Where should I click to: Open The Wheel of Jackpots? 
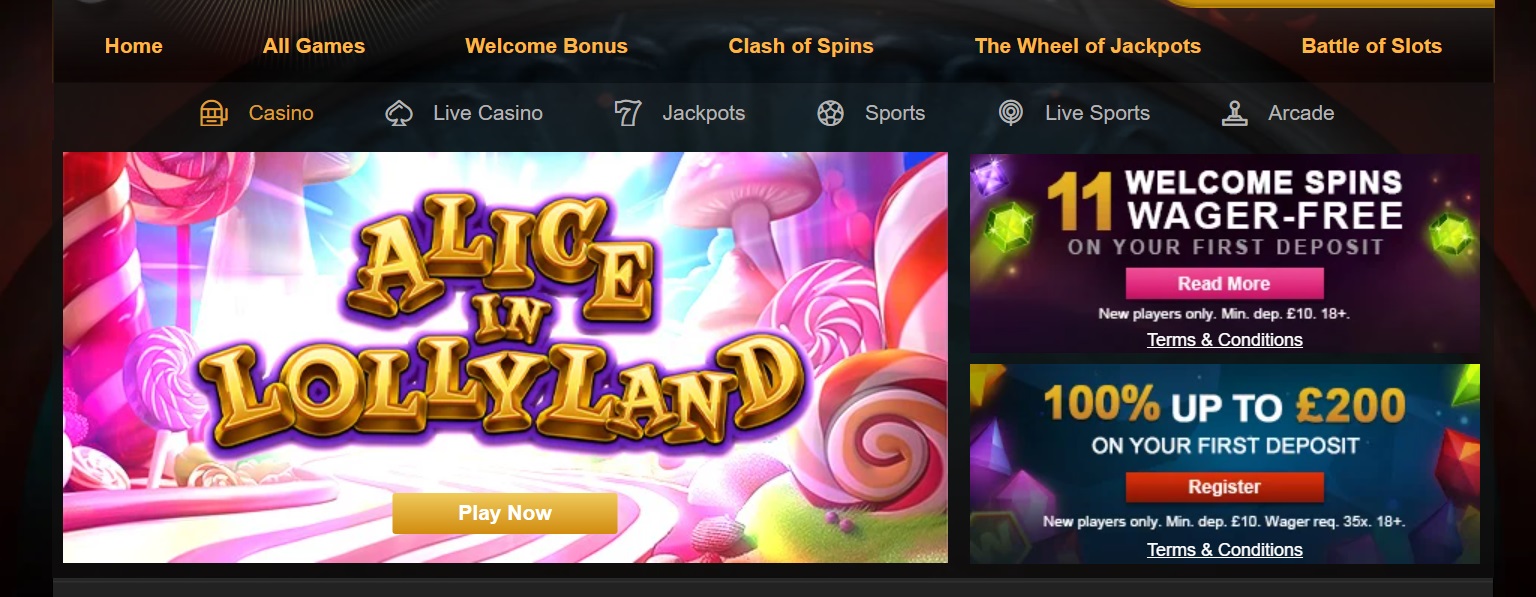pyautogui.click(x=1088, y=46)
